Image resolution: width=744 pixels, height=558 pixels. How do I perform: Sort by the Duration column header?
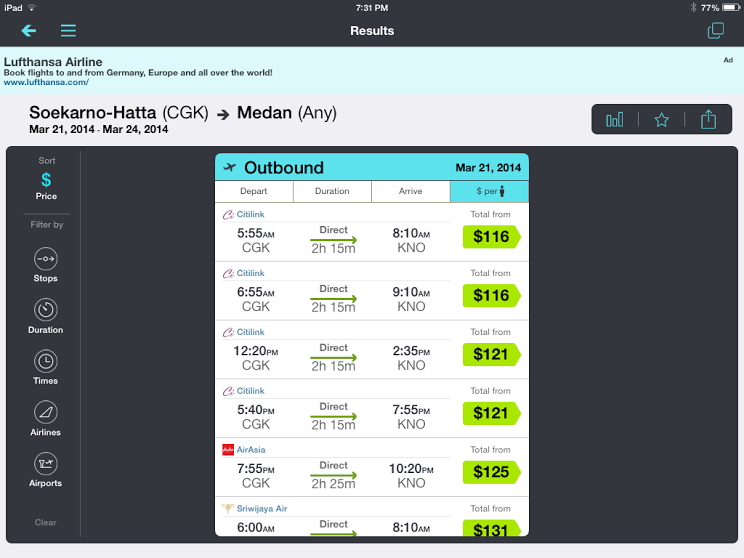click(x=332, y=191)
